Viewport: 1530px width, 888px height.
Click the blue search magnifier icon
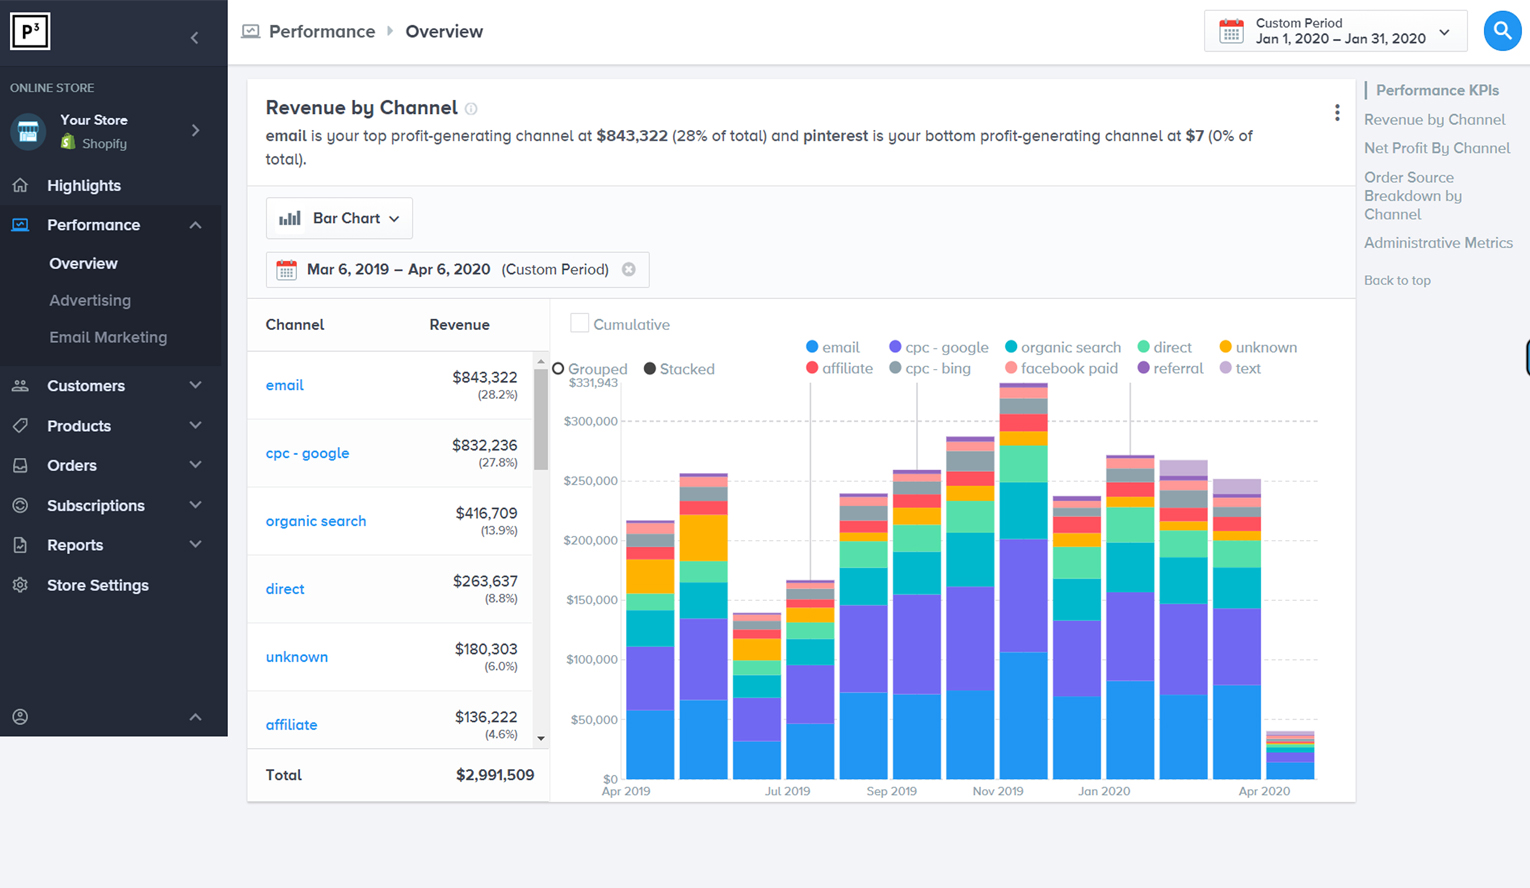tap(1501, 31)
